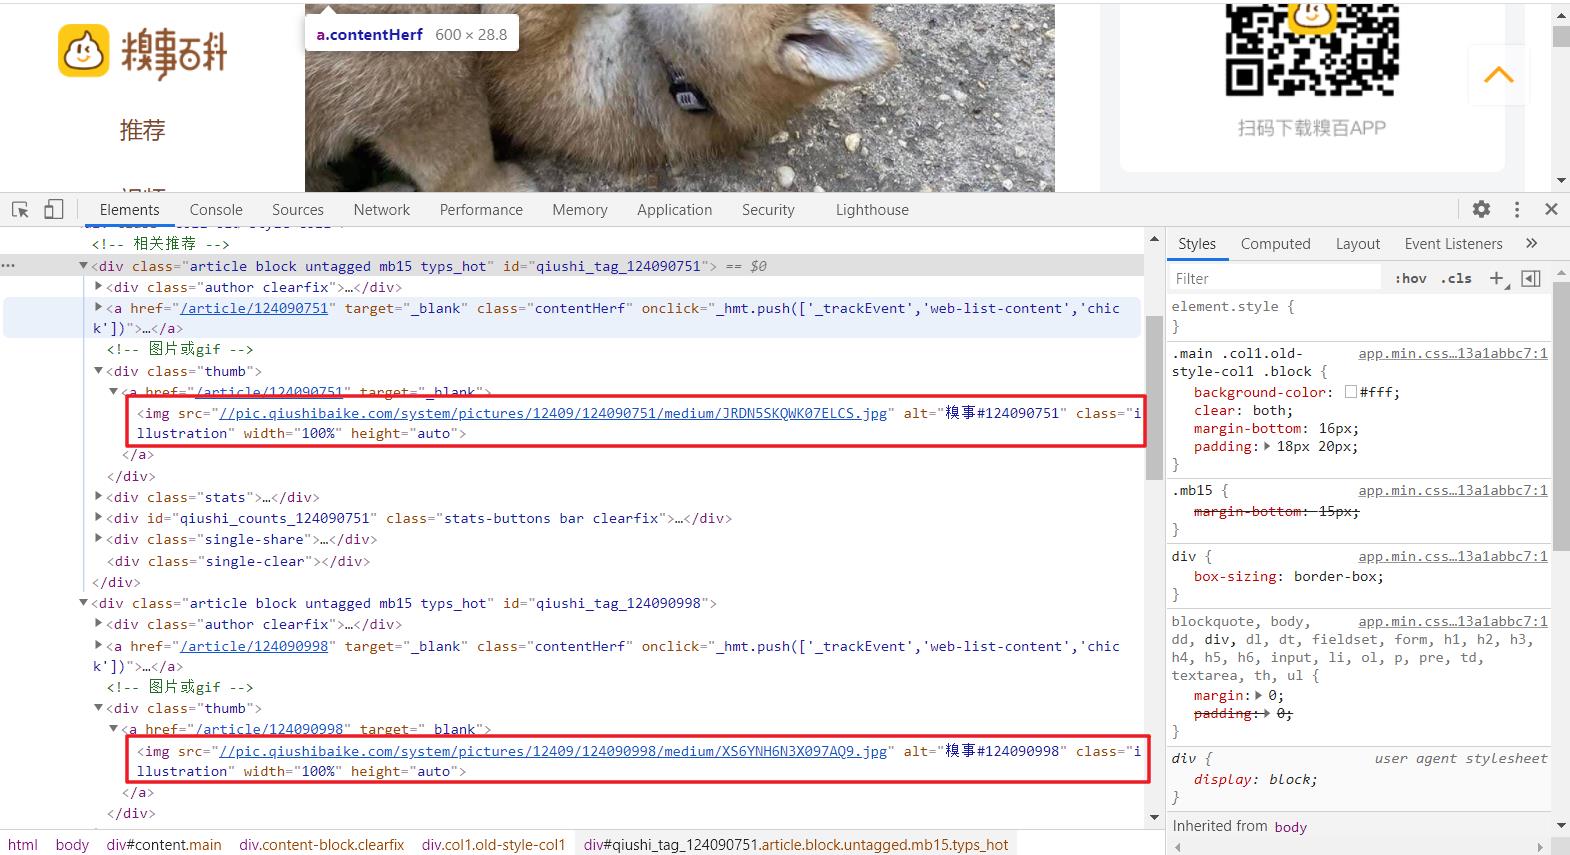Open the Application tab
Viewport: 1570px width, 855px height.
pyautogui.click(x=675, y=210)
